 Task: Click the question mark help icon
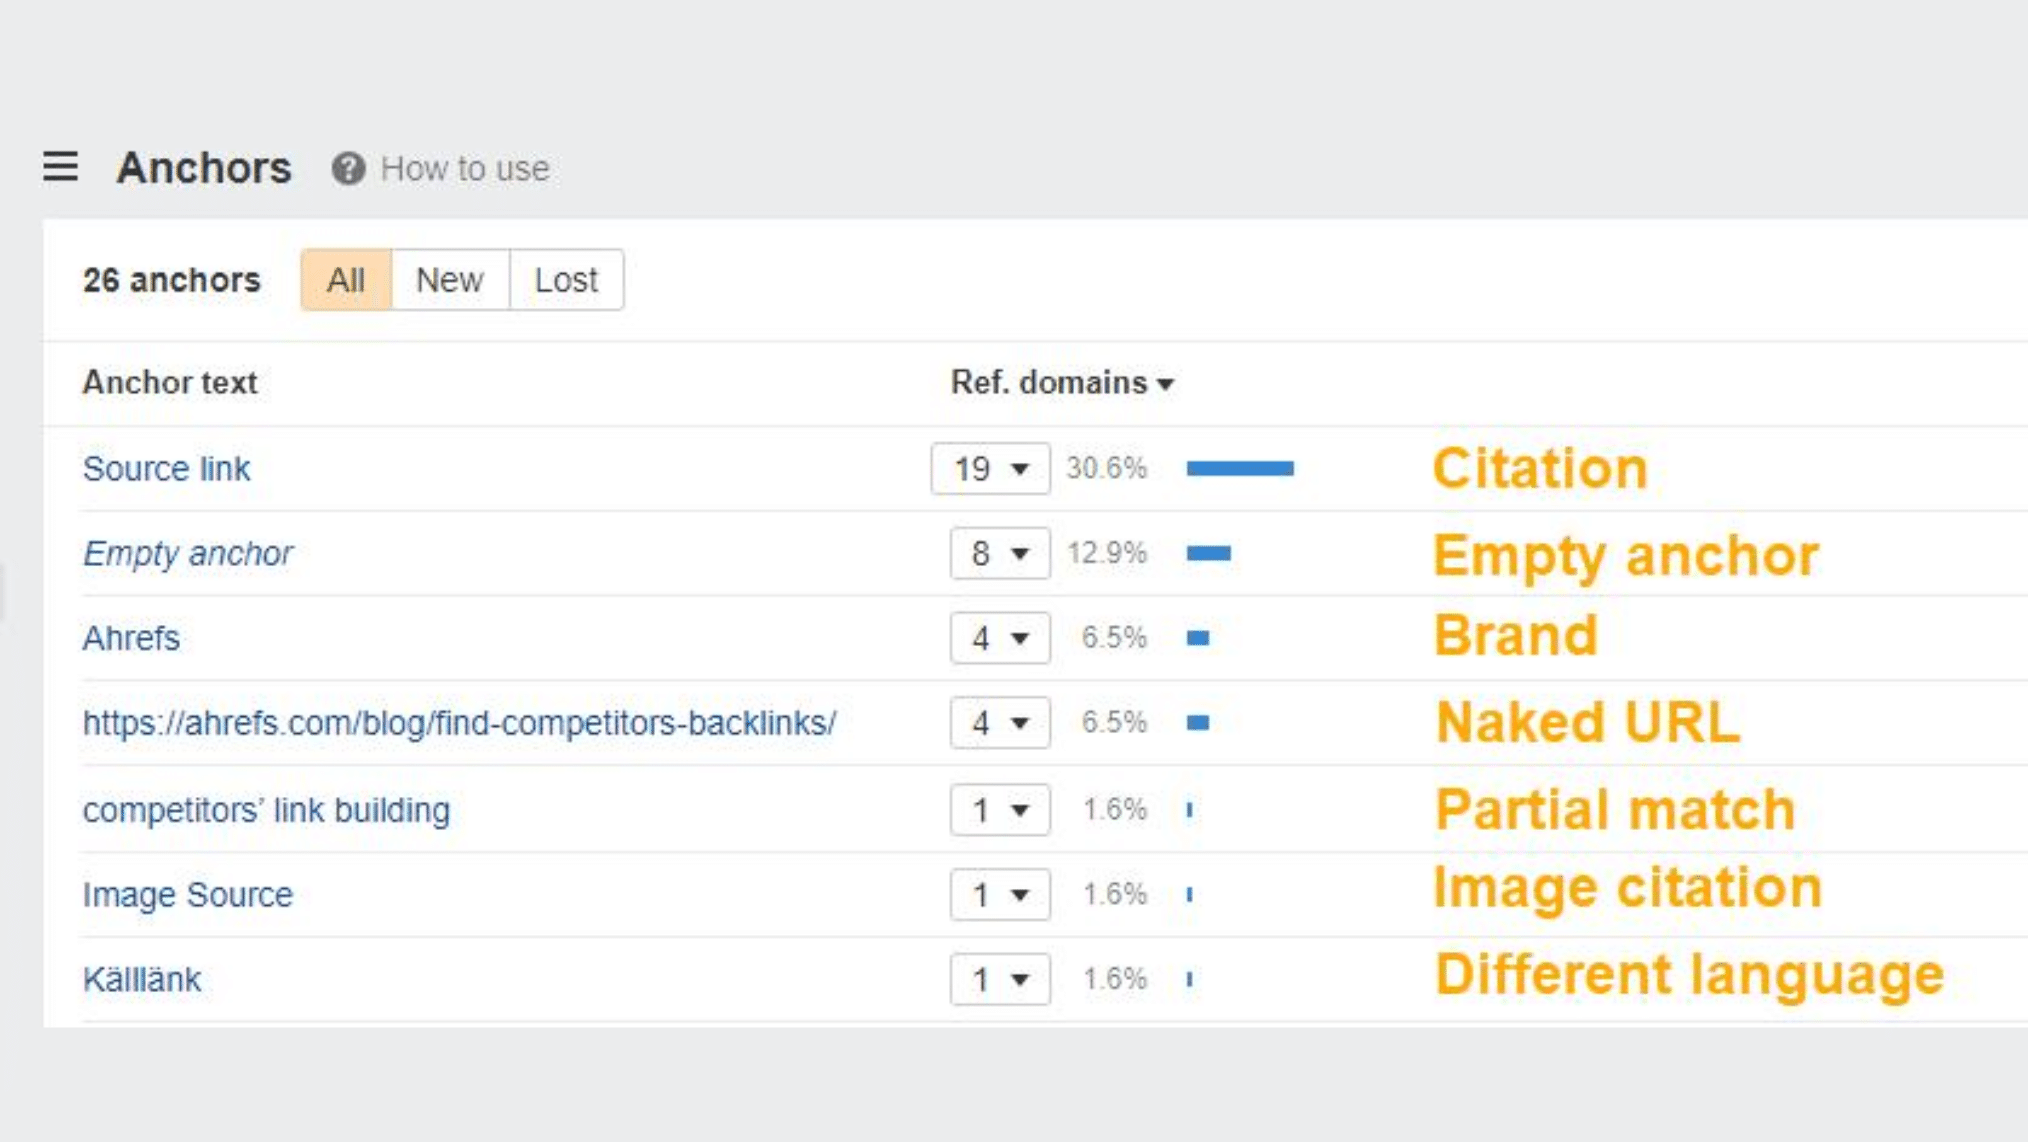pyautogui.click(x=348, y=168)
